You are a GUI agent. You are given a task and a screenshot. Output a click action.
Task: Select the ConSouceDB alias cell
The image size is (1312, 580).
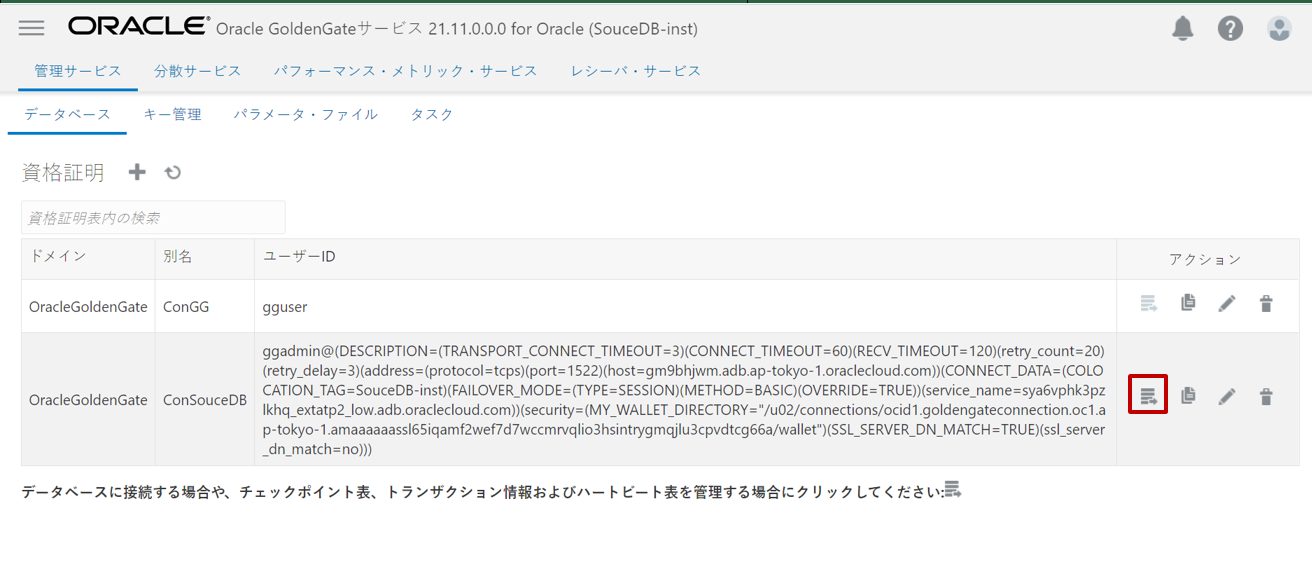pyautogui.click(x=204, y=399)
